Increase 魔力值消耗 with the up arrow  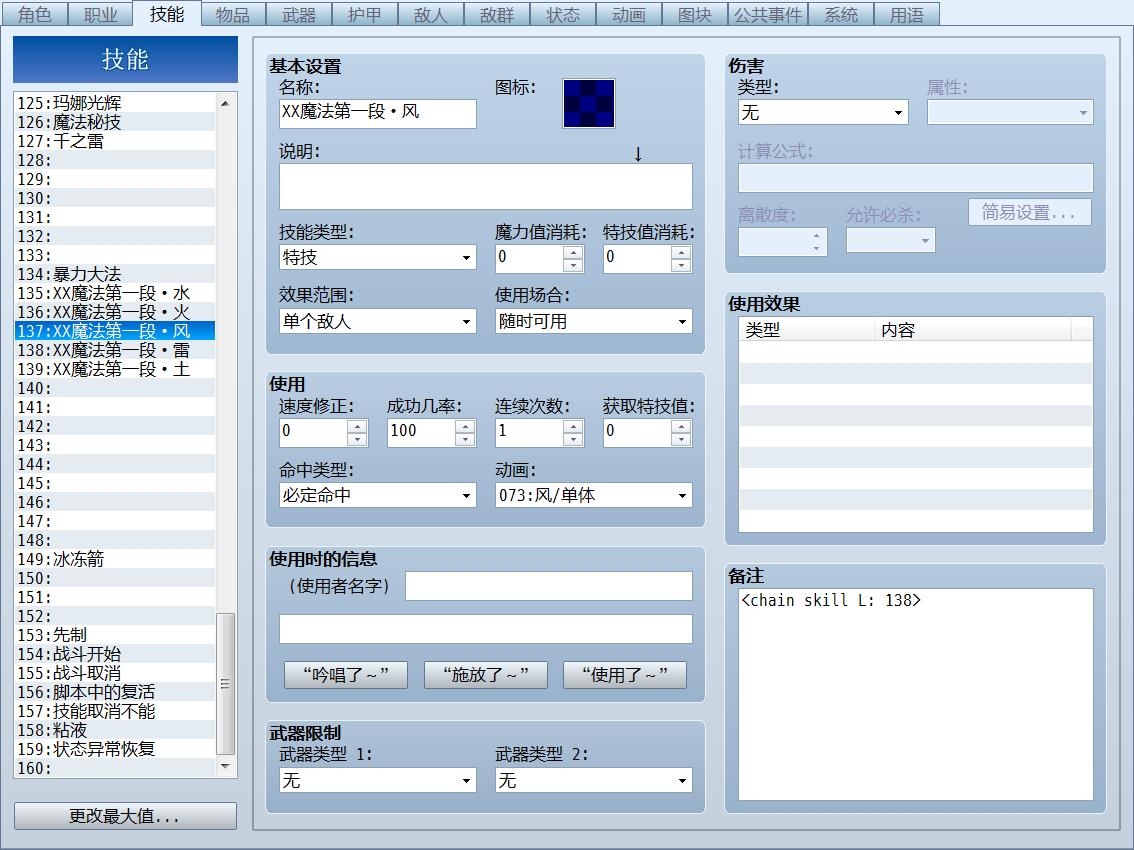point(573,252)
